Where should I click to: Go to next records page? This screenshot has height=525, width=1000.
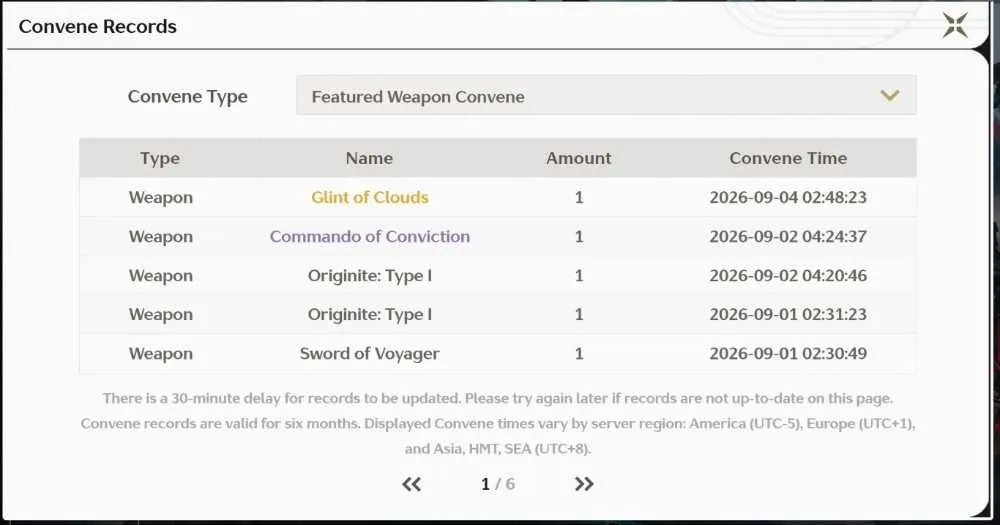tap(584, 484)
